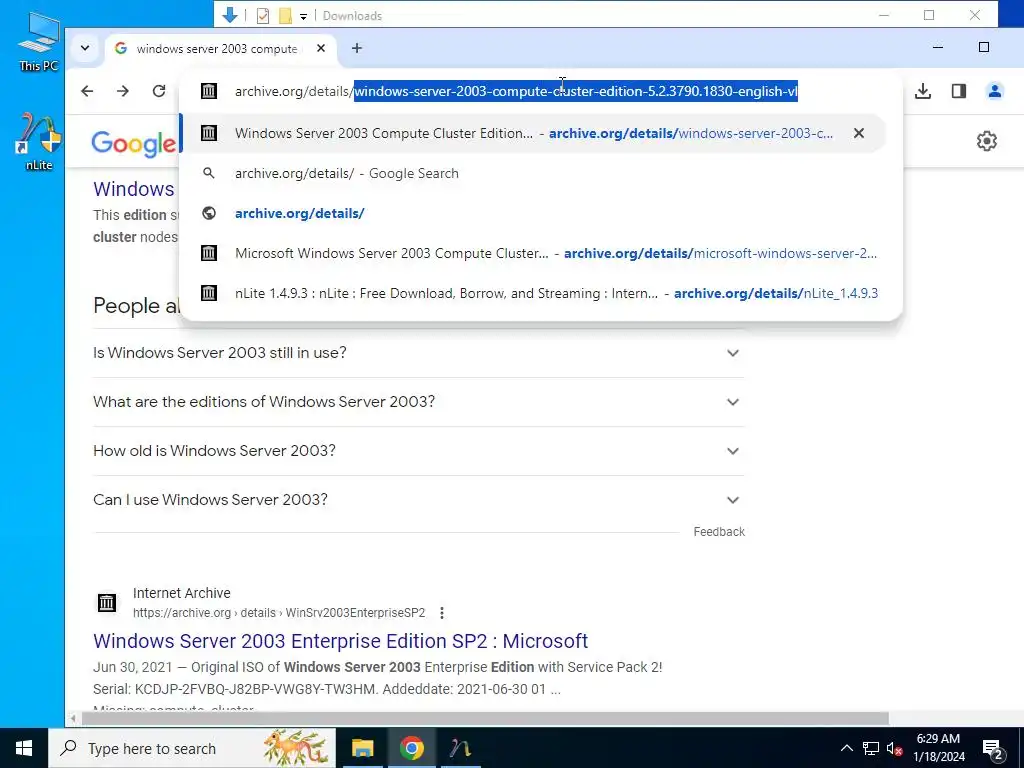Toggle the Chrome side panel
This screenshot has width=1024, height=768.
(x=959, y=91)
